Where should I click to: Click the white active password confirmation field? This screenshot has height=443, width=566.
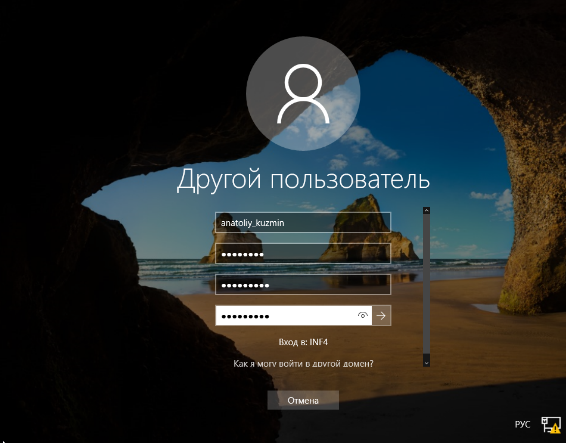coord(293,316)
